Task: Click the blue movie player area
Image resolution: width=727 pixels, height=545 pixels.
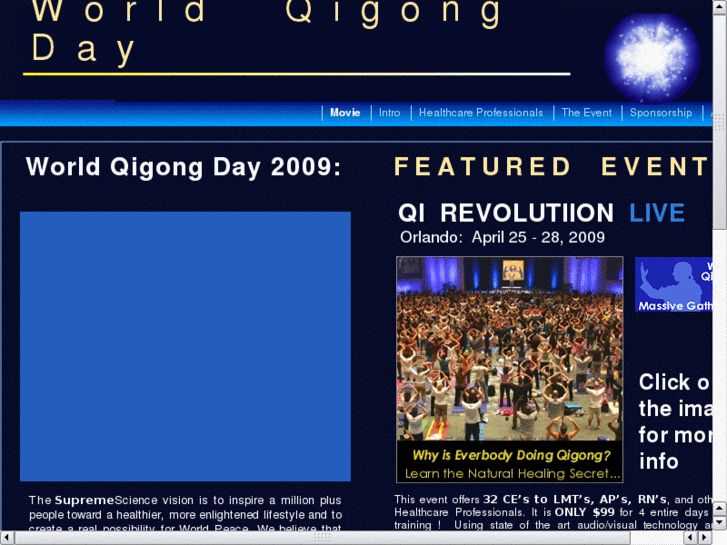Action: 185,346
